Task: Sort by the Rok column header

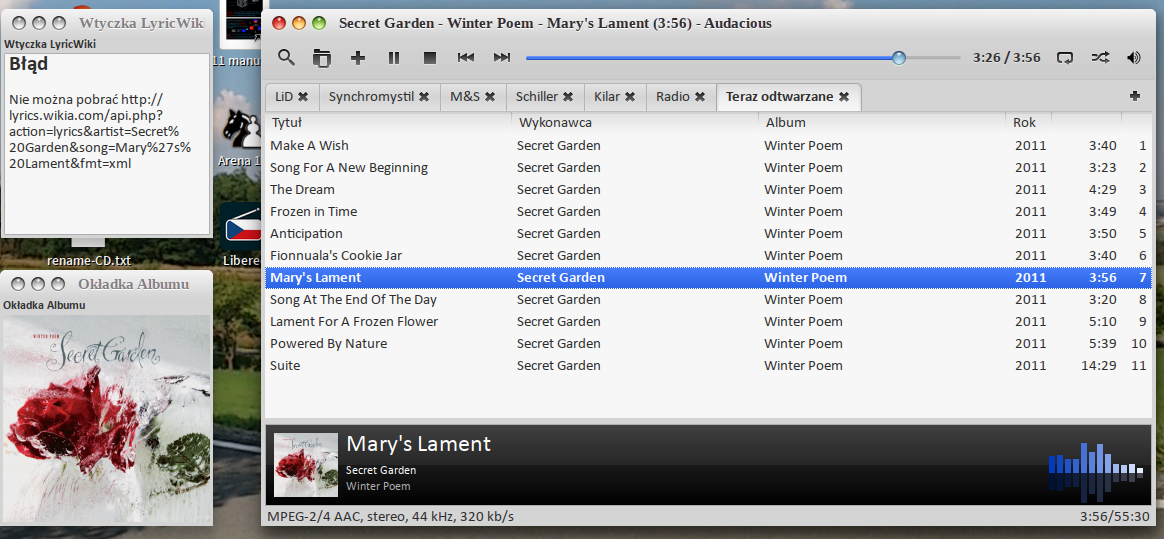Action: (x=1028, y=122)
